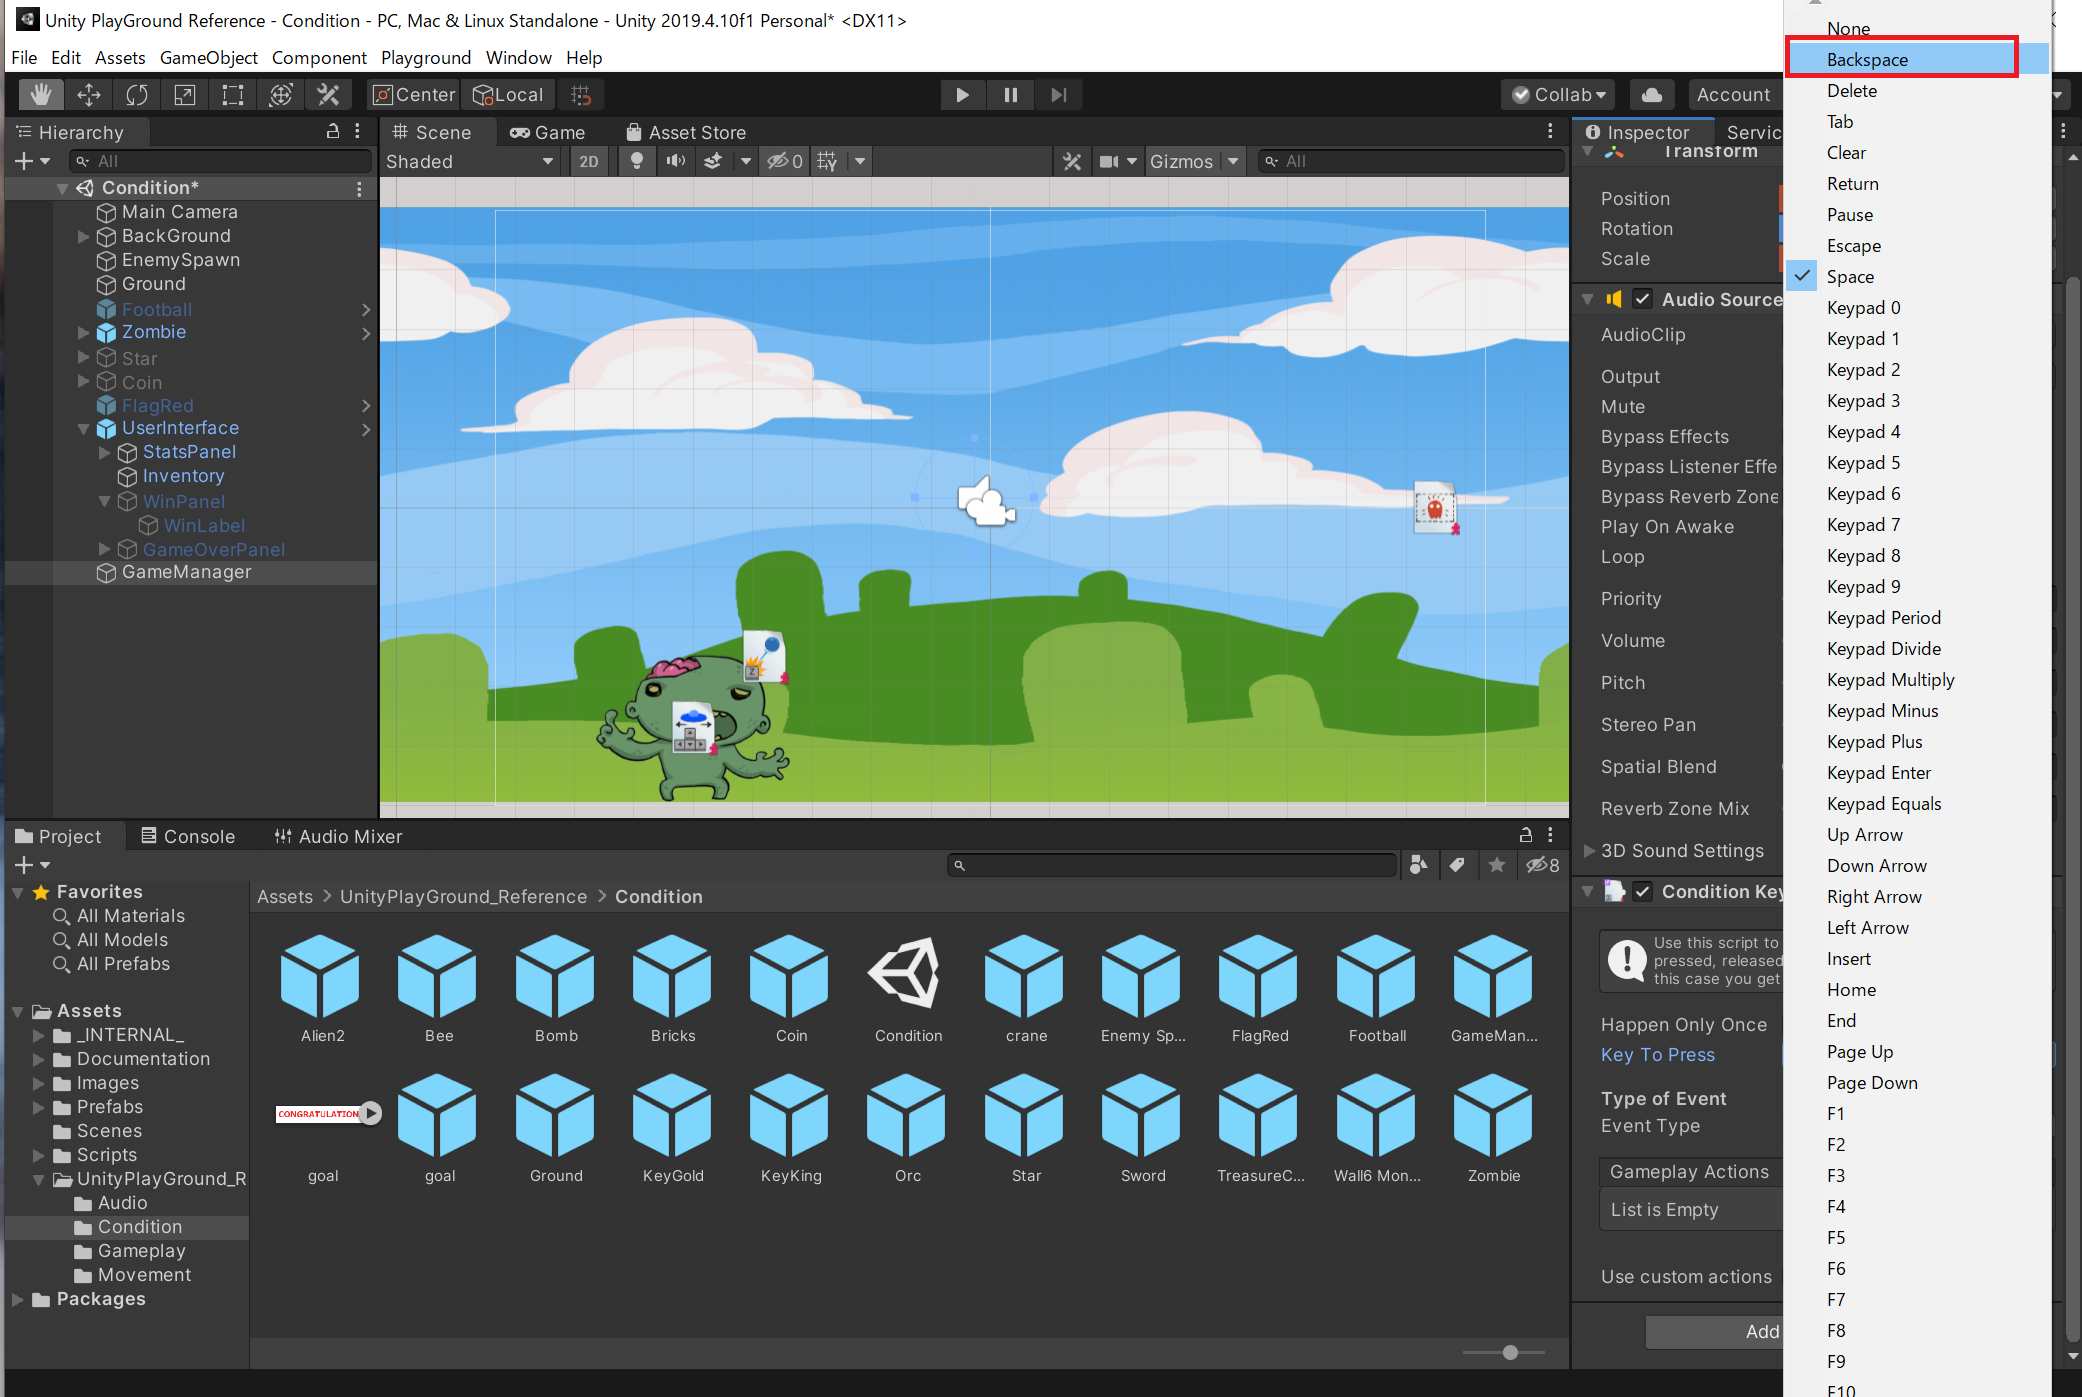This screenshot has width=2082, height=1397.
Task: Select the Hand tool in toolbar
Action: click(41, 95)
